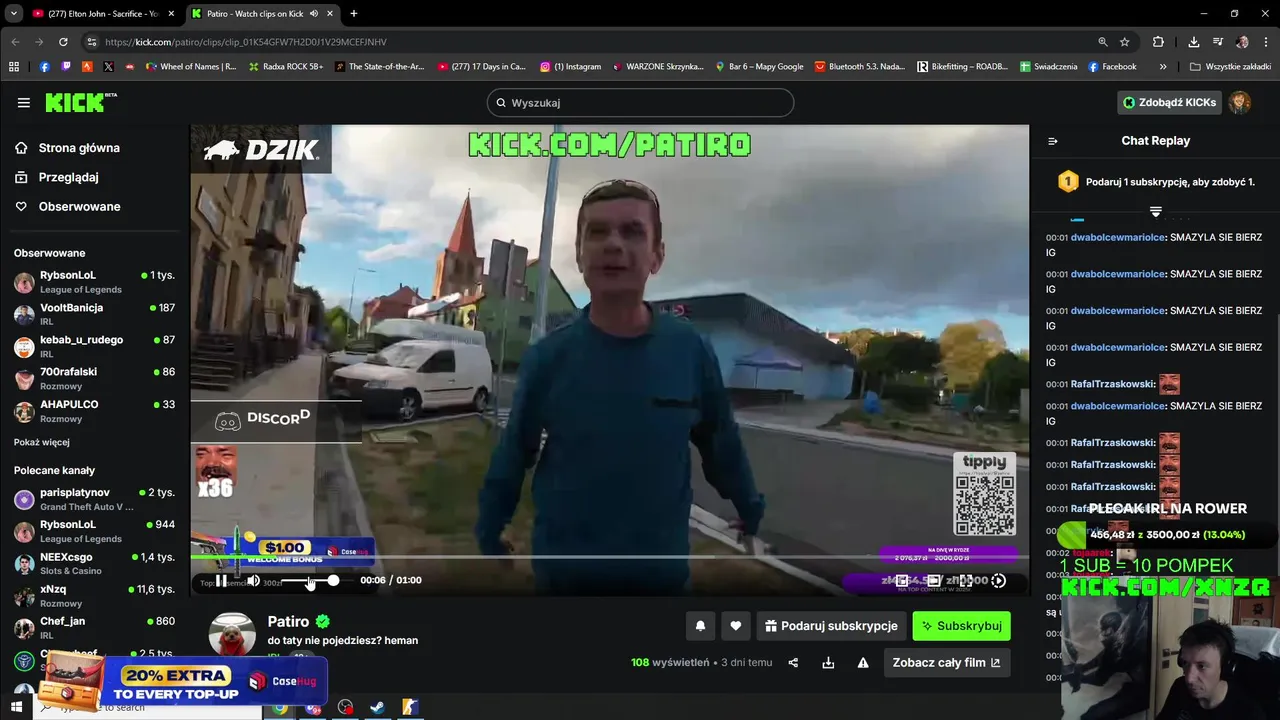Report the clip with warning icon

(x=863, y=662)
